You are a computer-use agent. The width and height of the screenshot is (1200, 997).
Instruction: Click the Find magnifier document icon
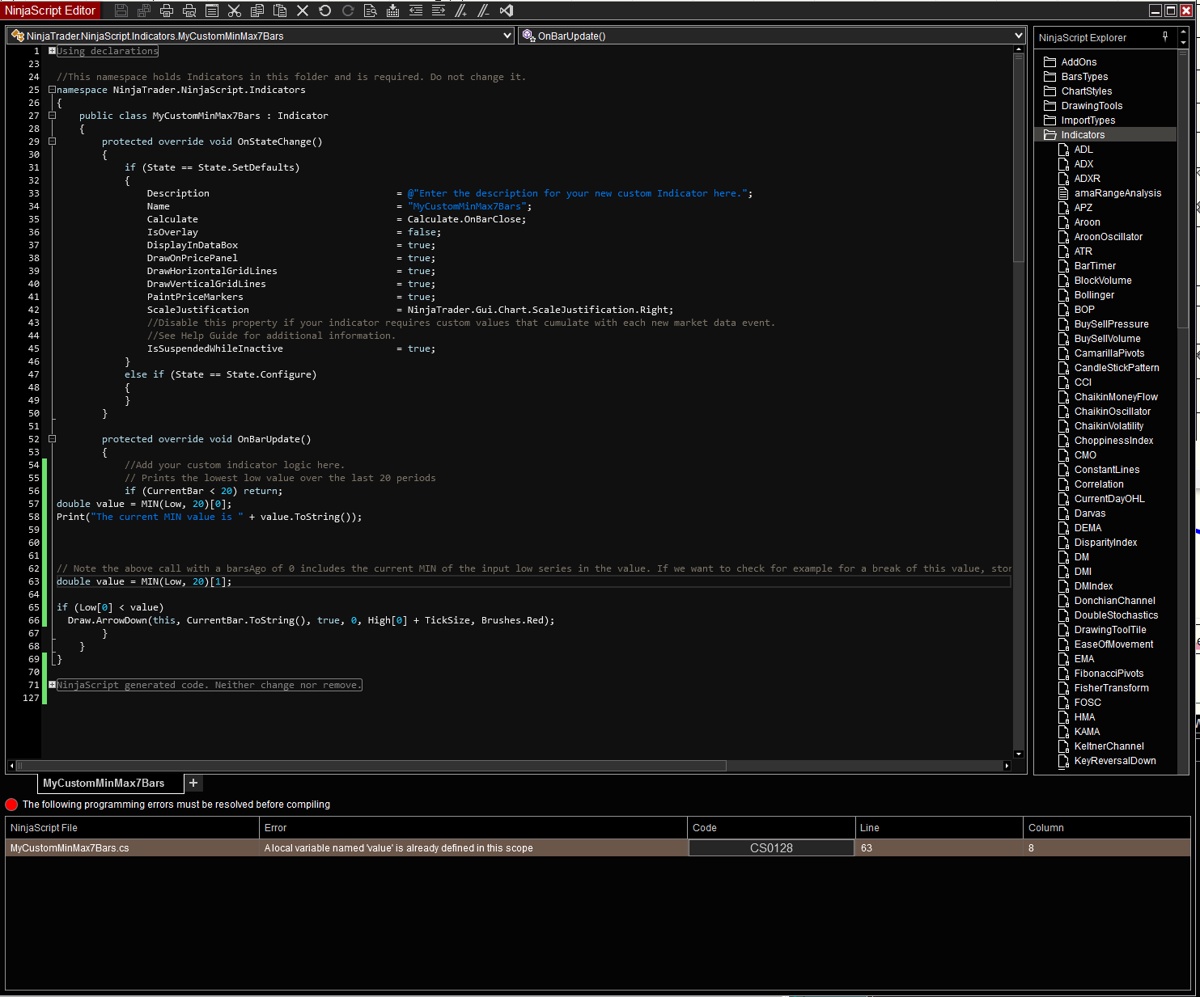(370, 11)
